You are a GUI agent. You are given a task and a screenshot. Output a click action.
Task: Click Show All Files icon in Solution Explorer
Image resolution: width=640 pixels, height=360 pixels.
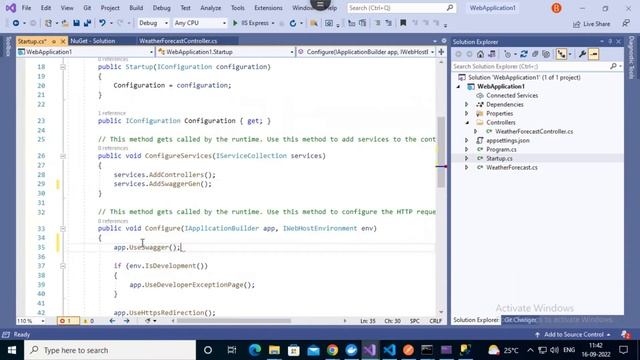[546, 54]
